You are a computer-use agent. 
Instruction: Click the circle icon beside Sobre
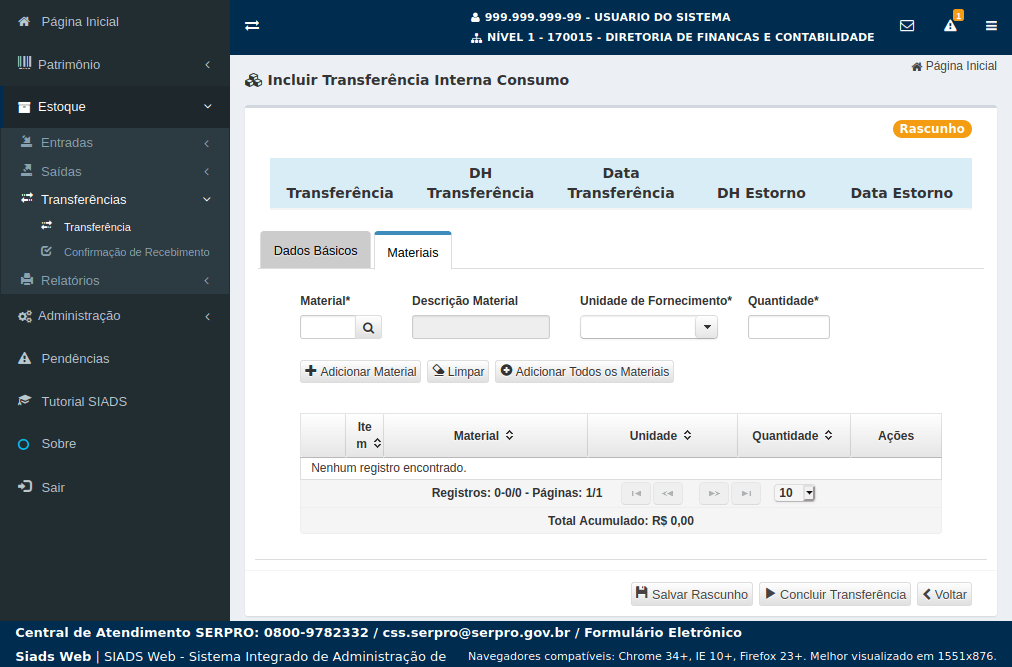[24, 444]
